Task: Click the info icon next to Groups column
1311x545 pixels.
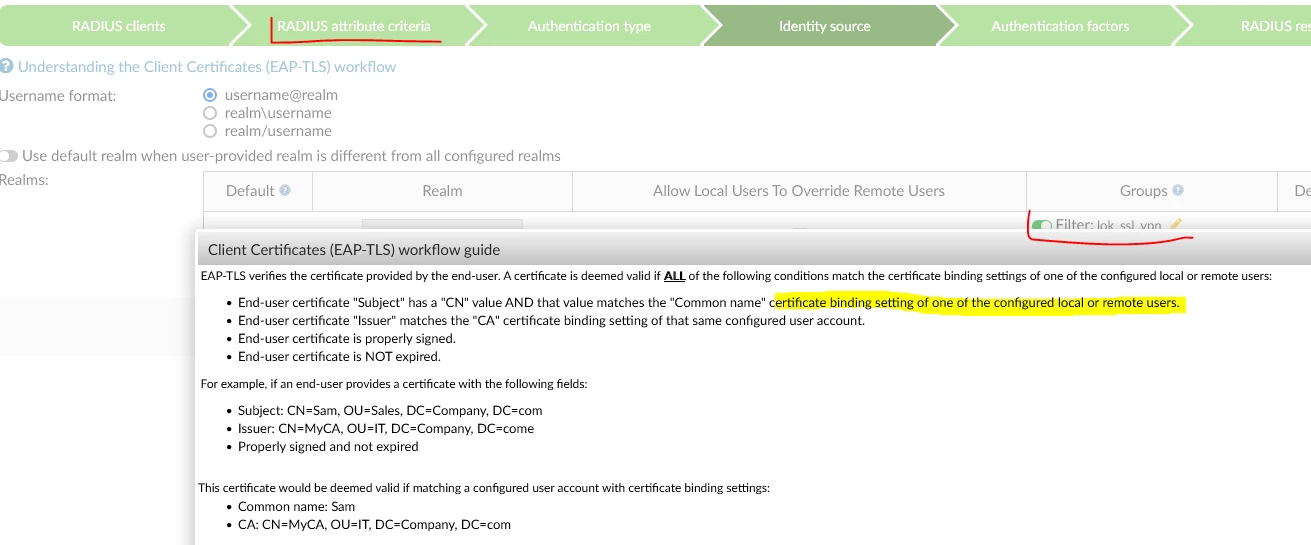Action: (1178, 190)
